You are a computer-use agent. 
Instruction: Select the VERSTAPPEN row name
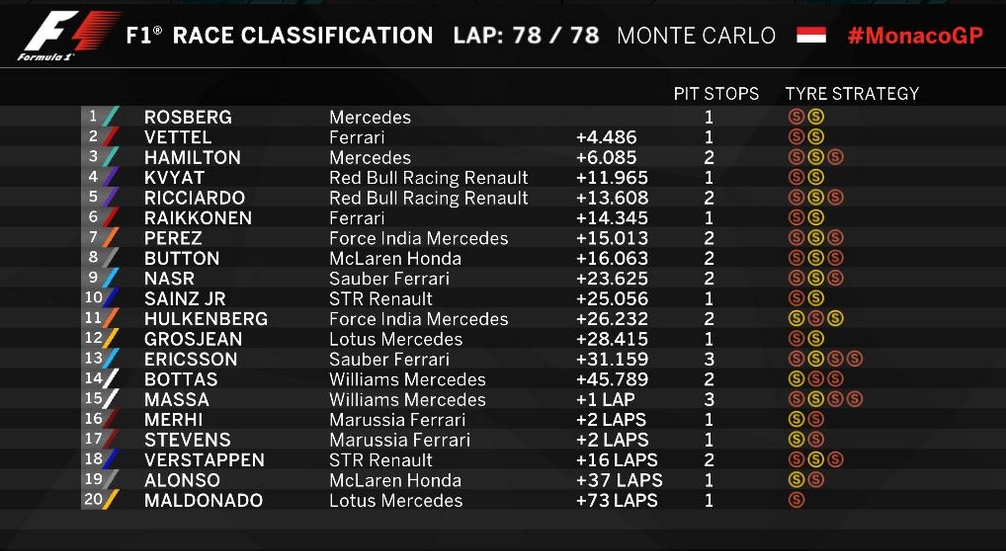pos(204,460)
